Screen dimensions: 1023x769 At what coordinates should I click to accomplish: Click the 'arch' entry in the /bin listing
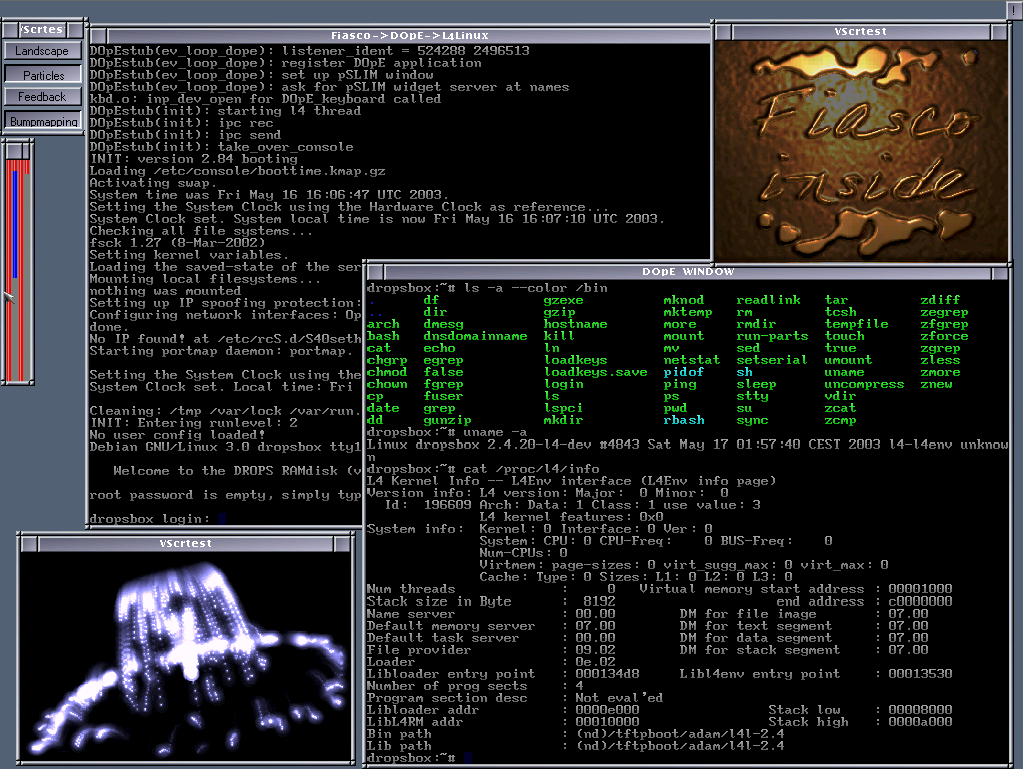point(383,324)
